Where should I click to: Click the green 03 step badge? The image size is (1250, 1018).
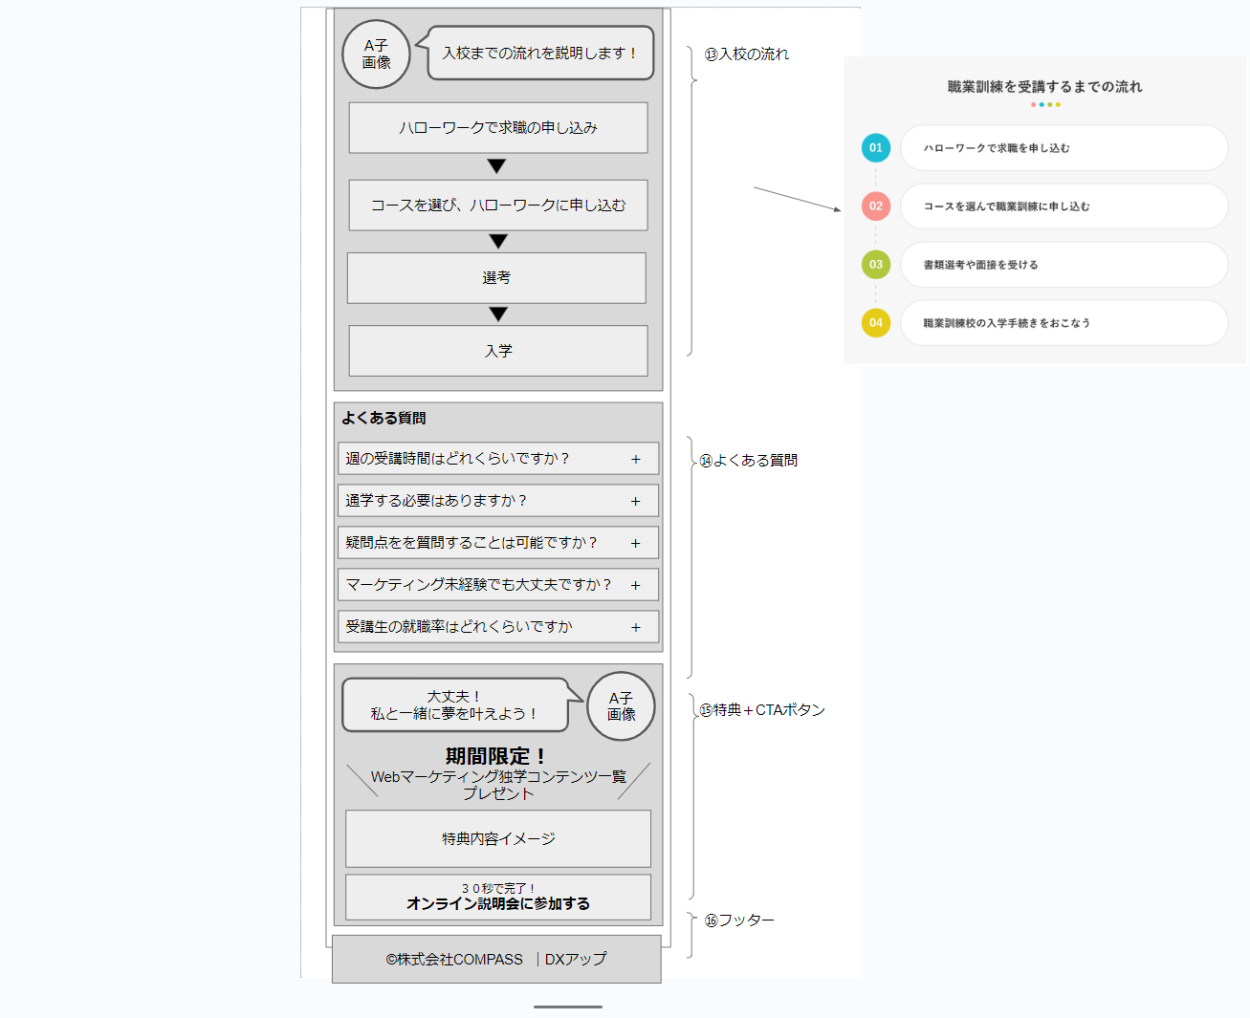point(876,265)
